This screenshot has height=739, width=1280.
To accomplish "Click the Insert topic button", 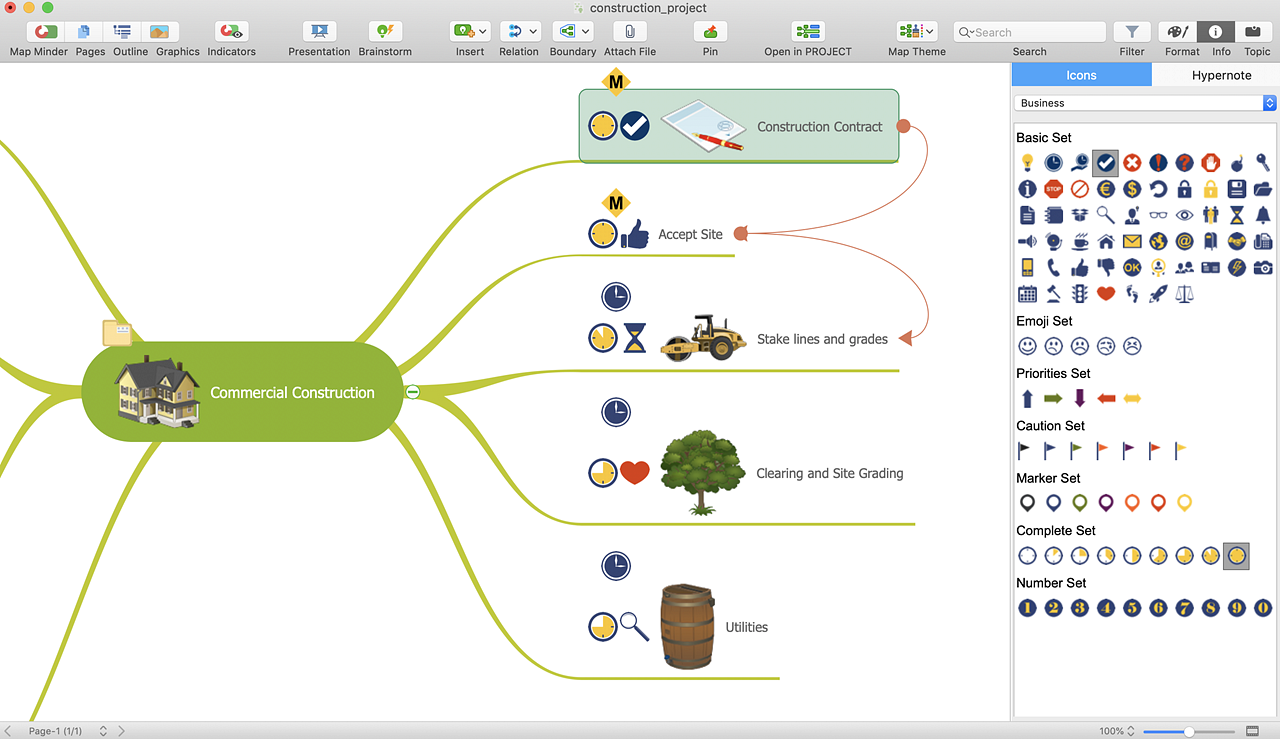I will point(463,32).
